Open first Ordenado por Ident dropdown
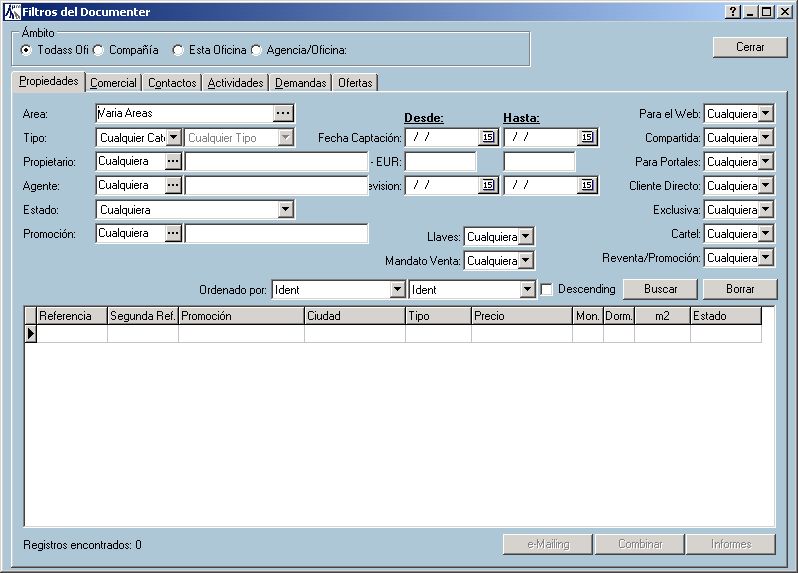 (397, 290)
